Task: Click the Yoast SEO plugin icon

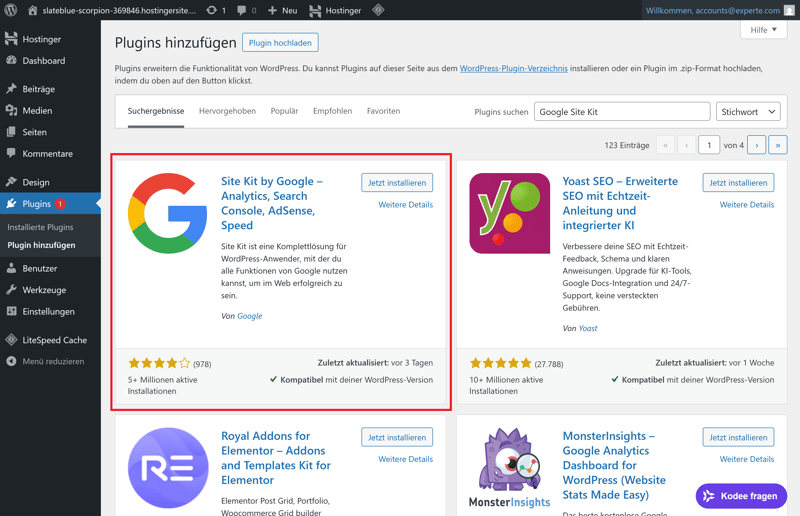Action: pos(509,213)
